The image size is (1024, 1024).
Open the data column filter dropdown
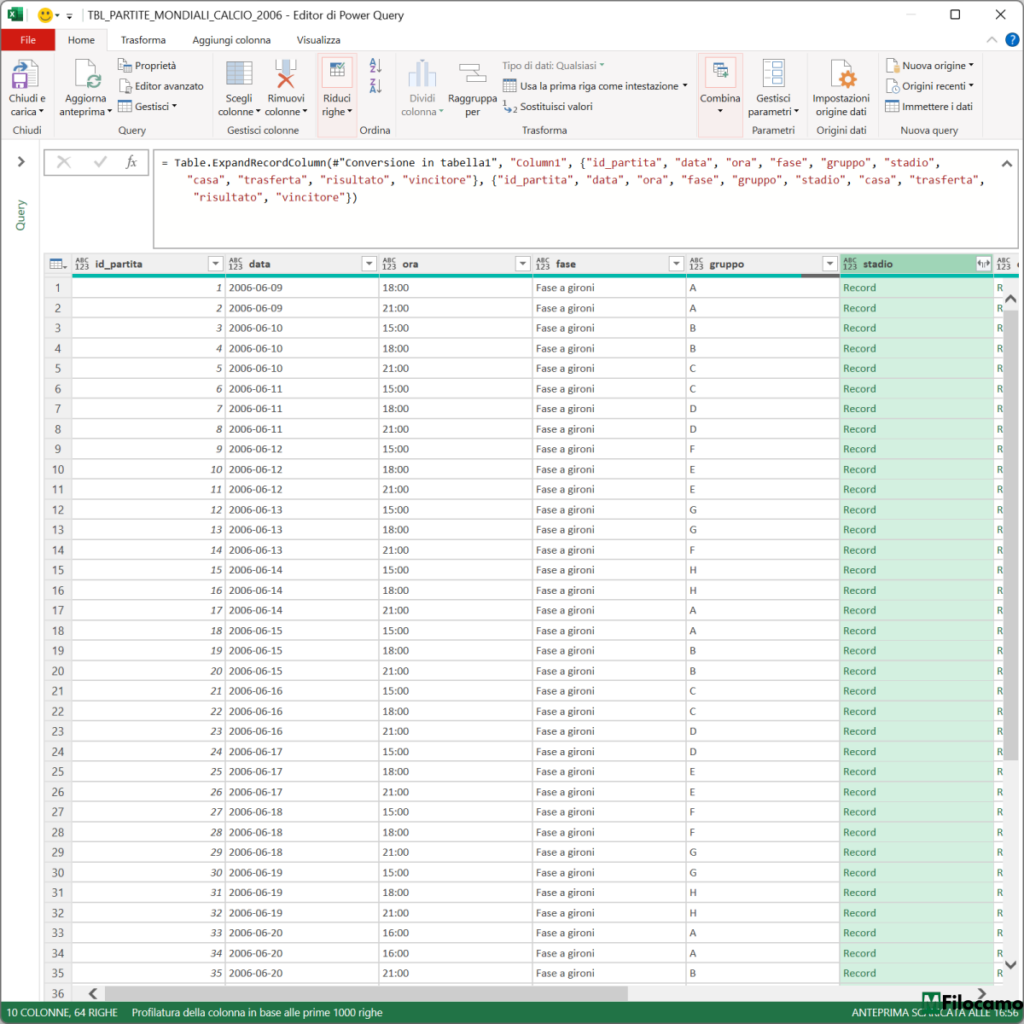pyautogui.click(x=369, y=264)
